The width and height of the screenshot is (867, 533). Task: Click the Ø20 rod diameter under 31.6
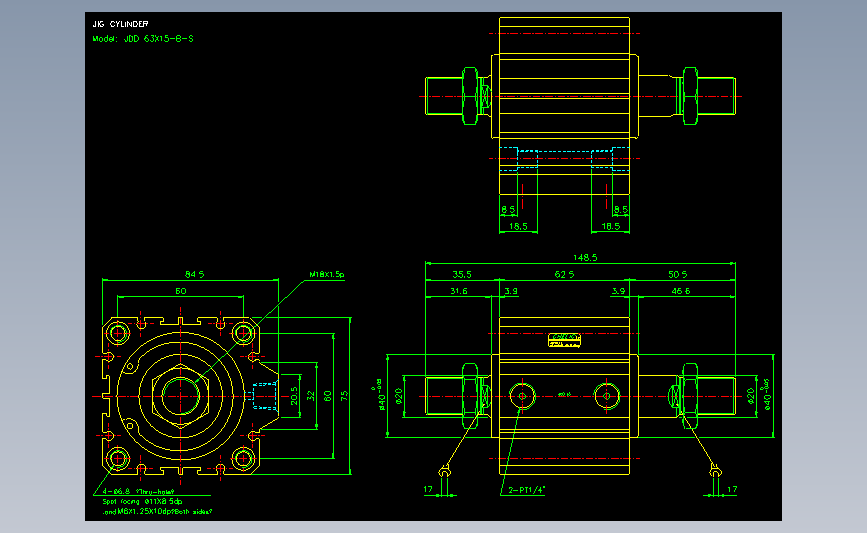pyautogui.click(x=399, y=396)
